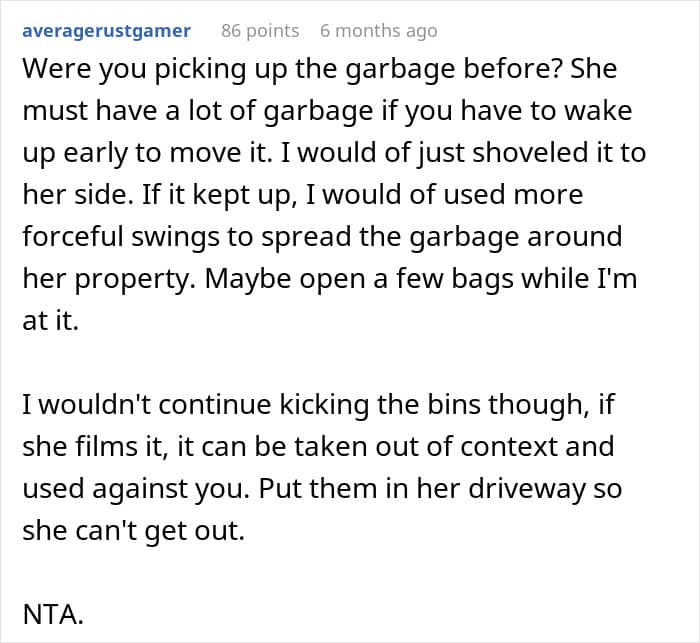Click the text 'she can't get out.'
This screenshot has width=700, height=643.
[x=133, y=532]
